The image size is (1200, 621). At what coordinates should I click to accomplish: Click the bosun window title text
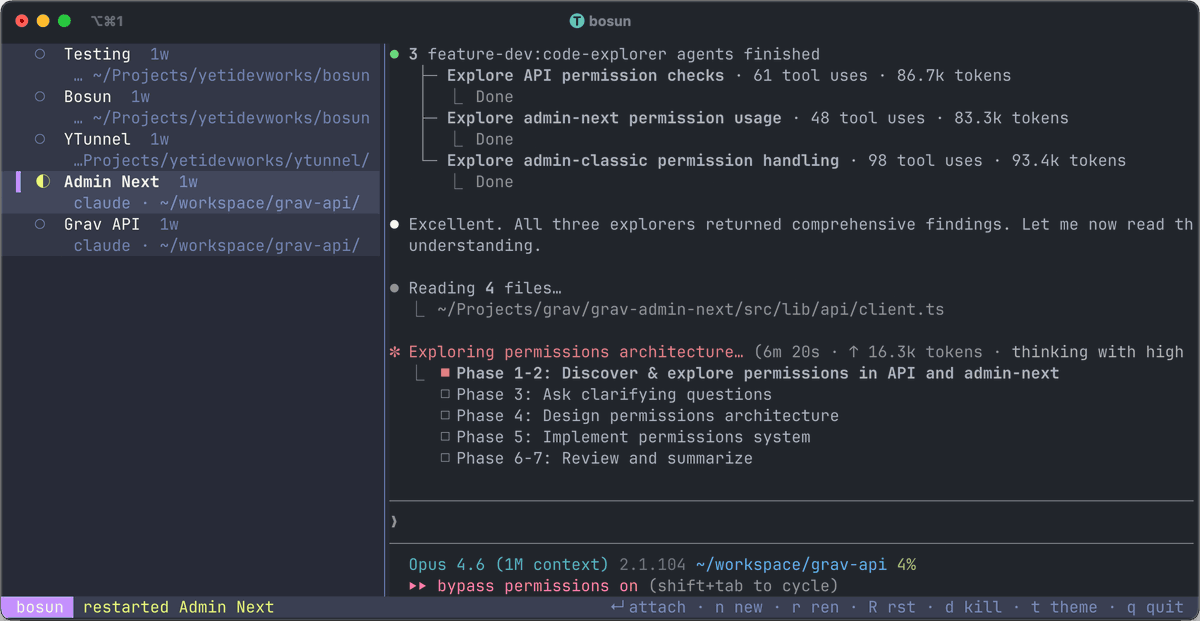[610, 21]
